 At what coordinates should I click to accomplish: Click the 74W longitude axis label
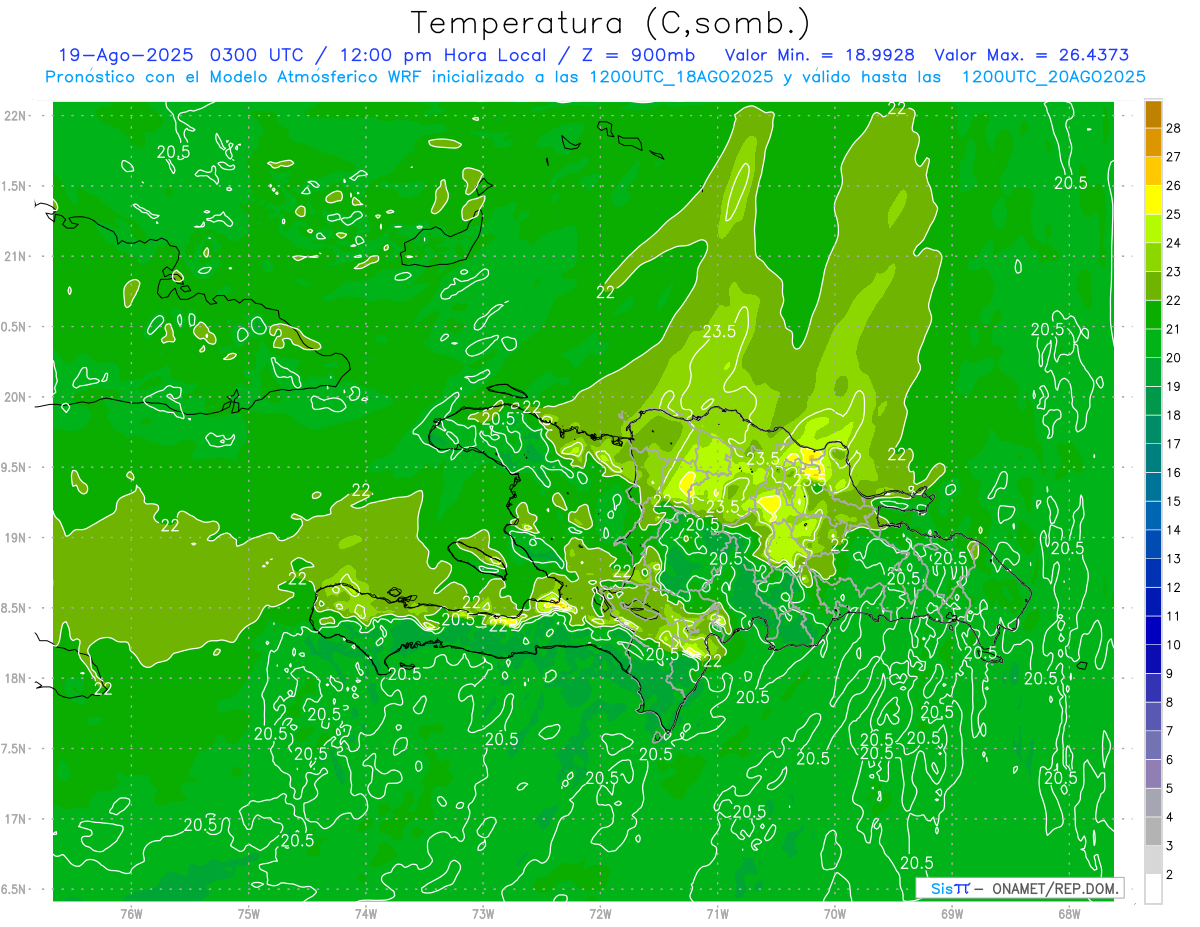[x=366, y=913]
